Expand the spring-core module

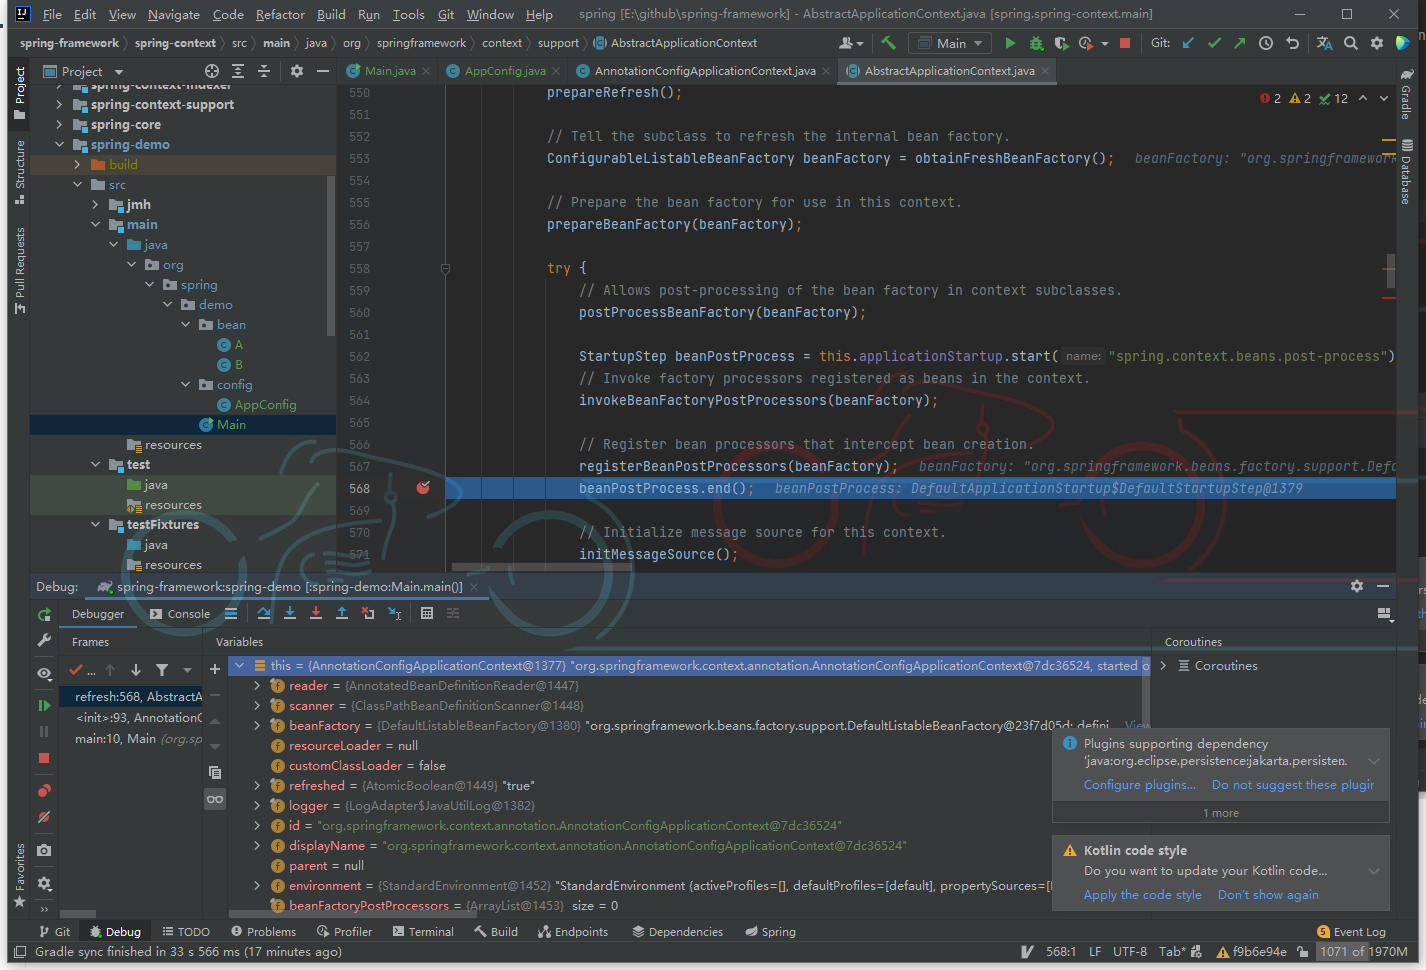coord(59,125)
